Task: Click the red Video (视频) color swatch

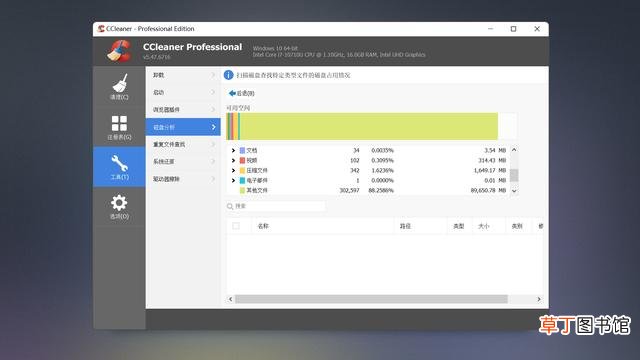Action: 242,160
